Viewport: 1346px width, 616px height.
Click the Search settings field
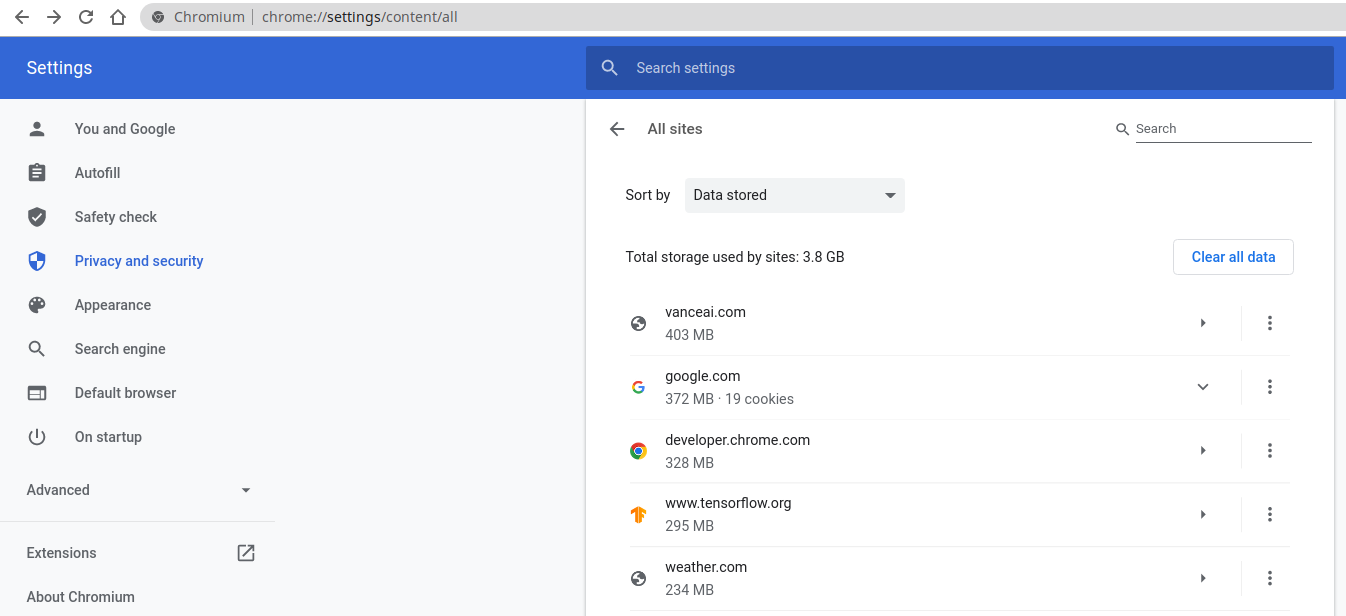pos(960,68)
